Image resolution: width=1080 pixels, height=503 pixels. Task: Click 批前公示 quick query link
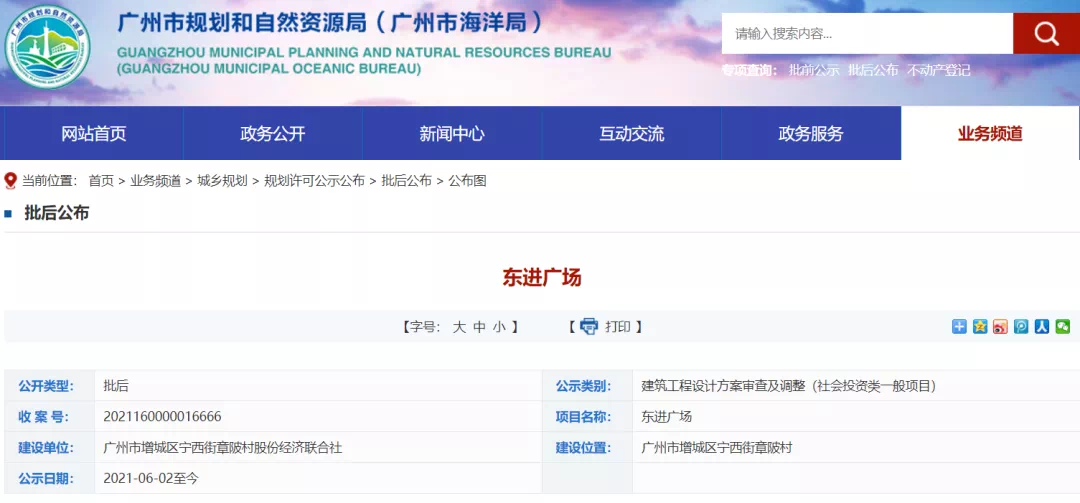[814, 71]
